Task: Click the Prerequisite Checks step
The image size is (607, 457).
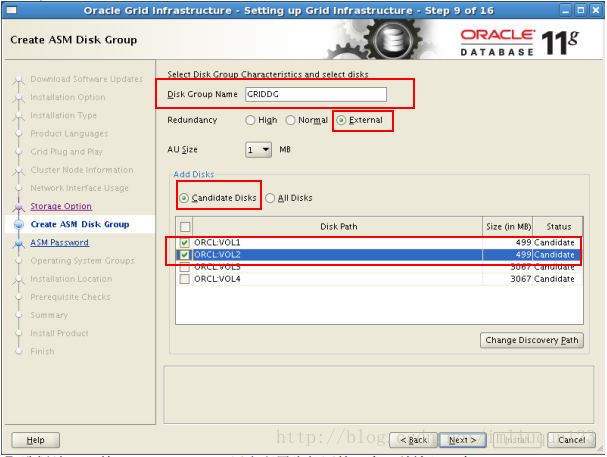Action: pos(70,297)
